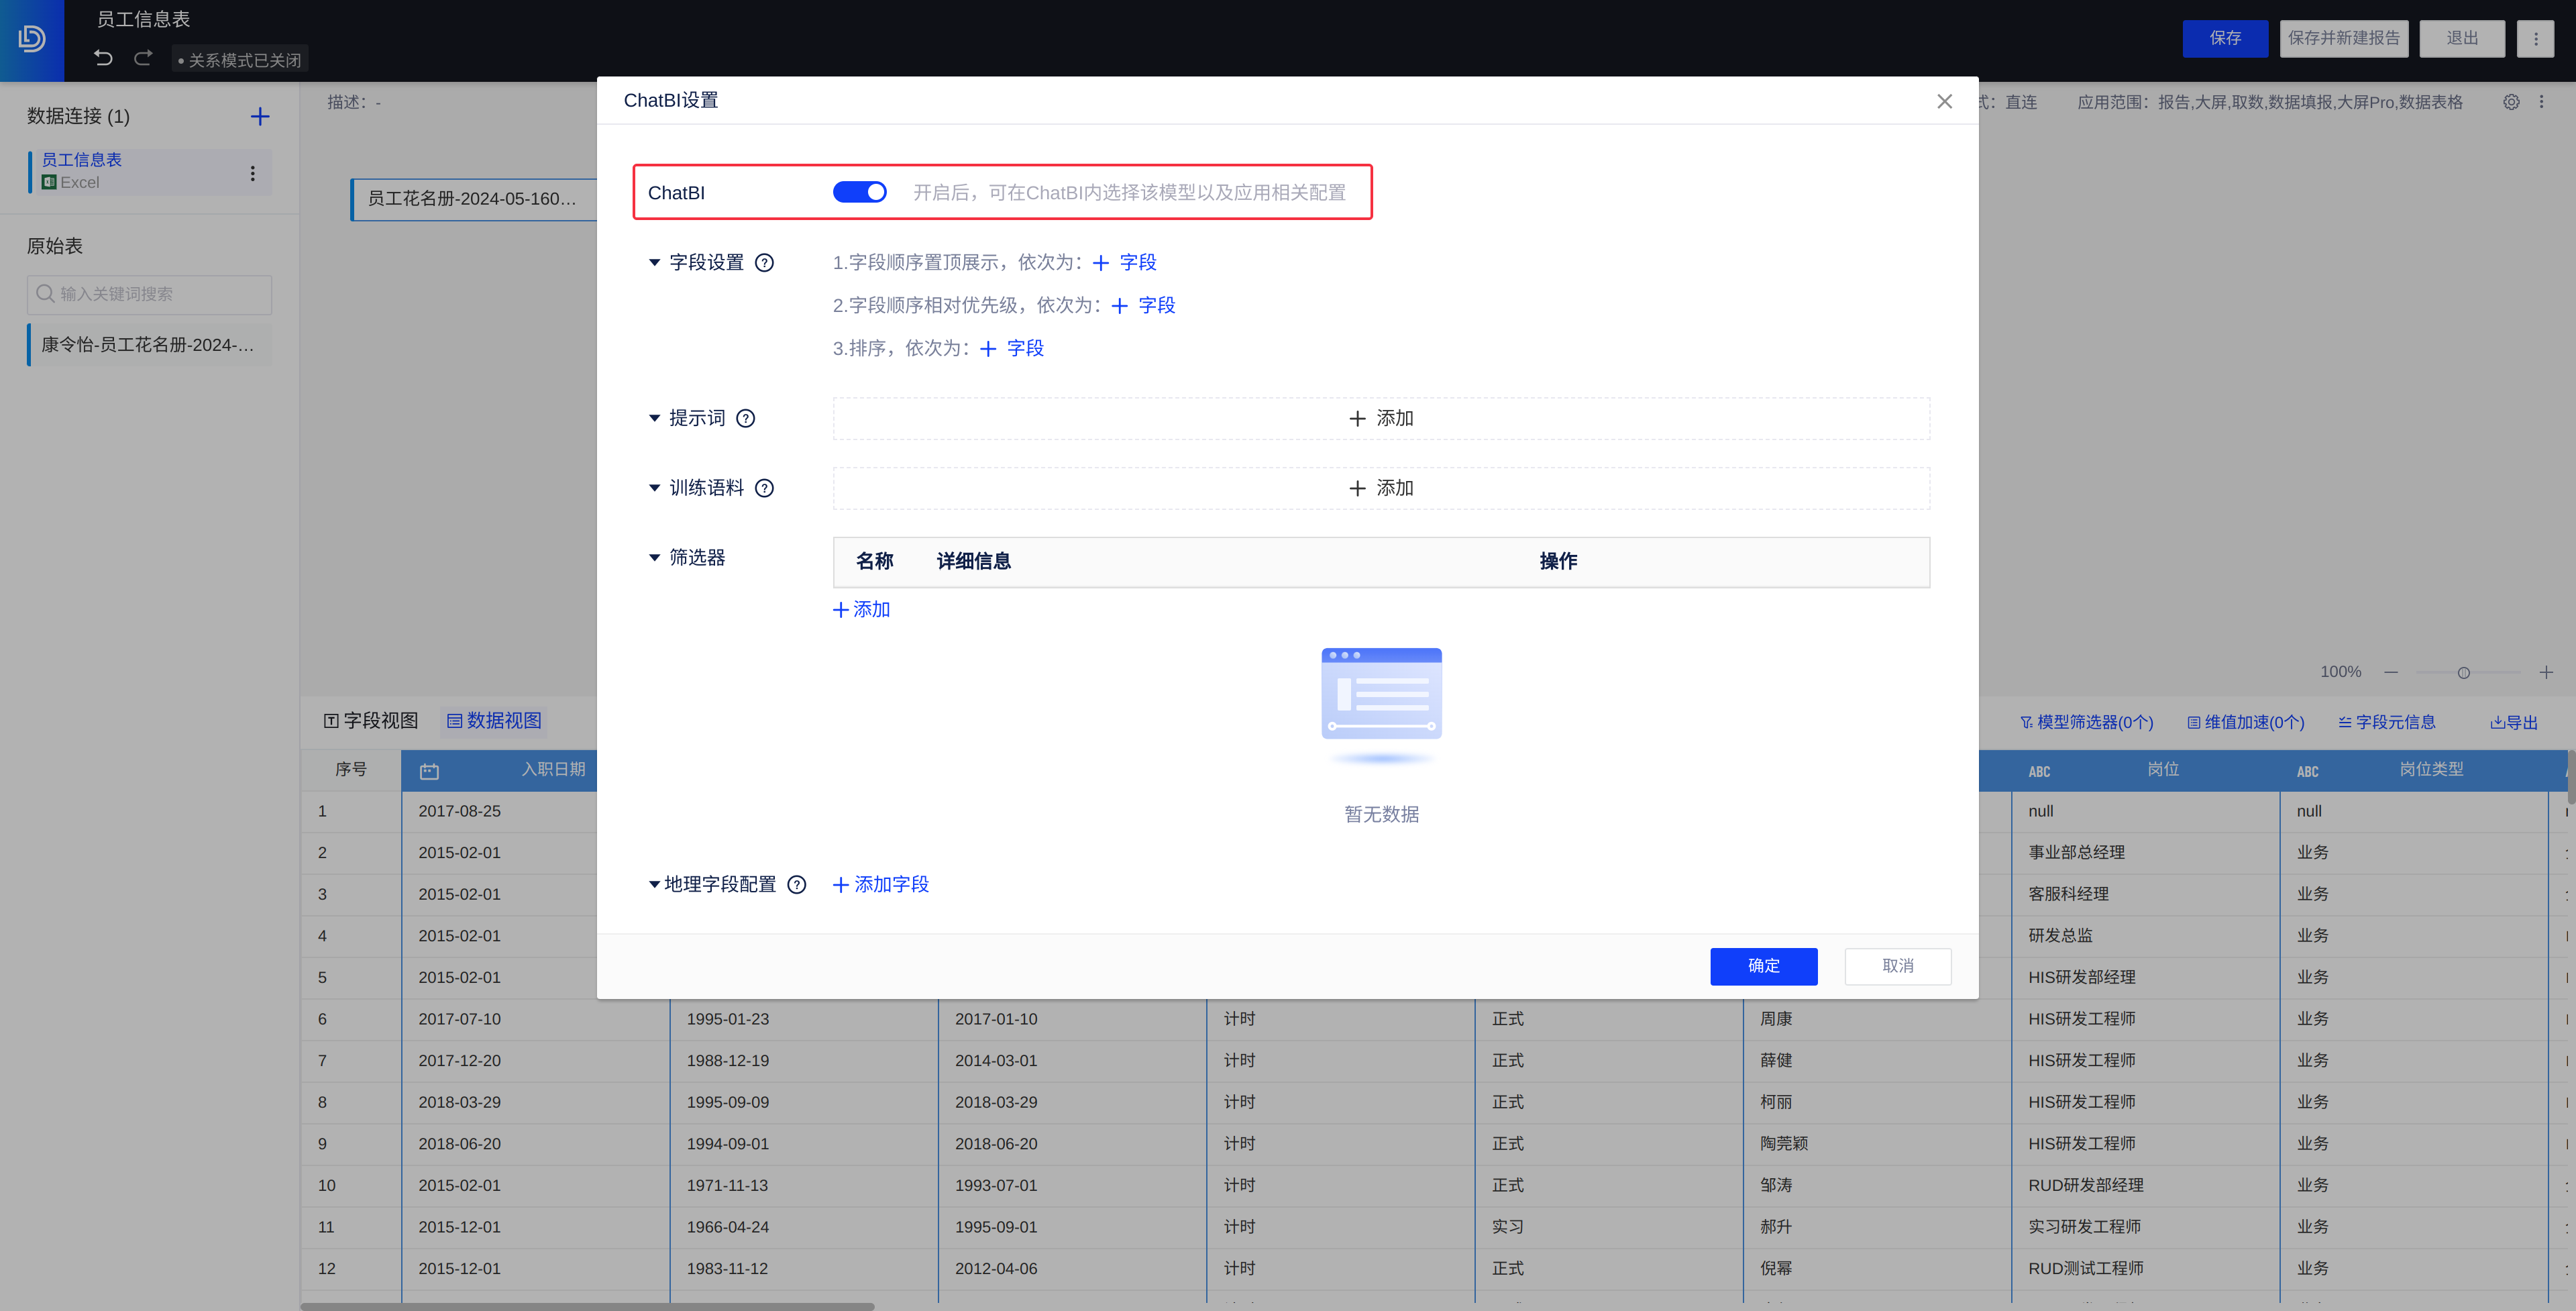Viewport: 2576px width, 1311px height.
Task: Add a new data connection plus icon
Action: click(x=260, y=116)
